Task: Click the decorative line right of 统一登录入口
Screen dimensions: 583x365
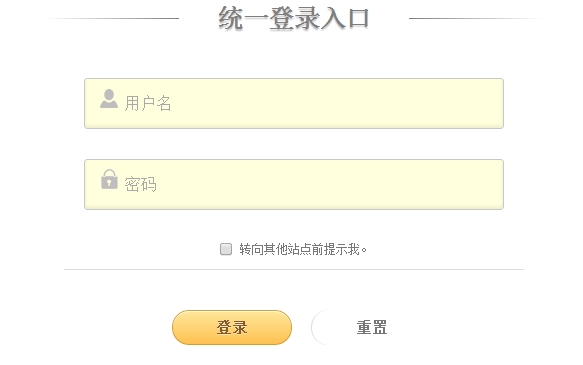Action: pyautogui.click(x=476, y=18)
